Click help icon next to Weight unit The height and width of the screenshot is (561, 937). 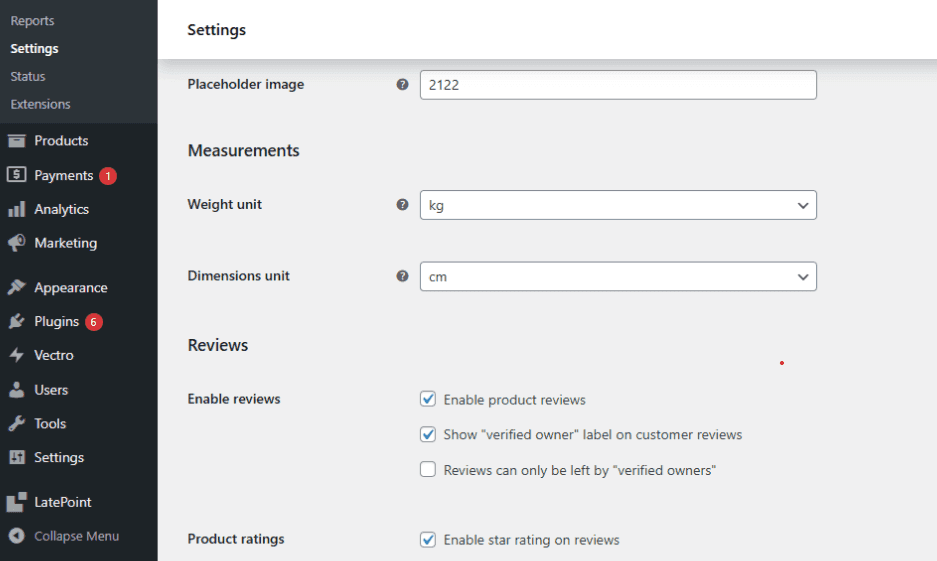pyautogui.click(x=403, y=204)
